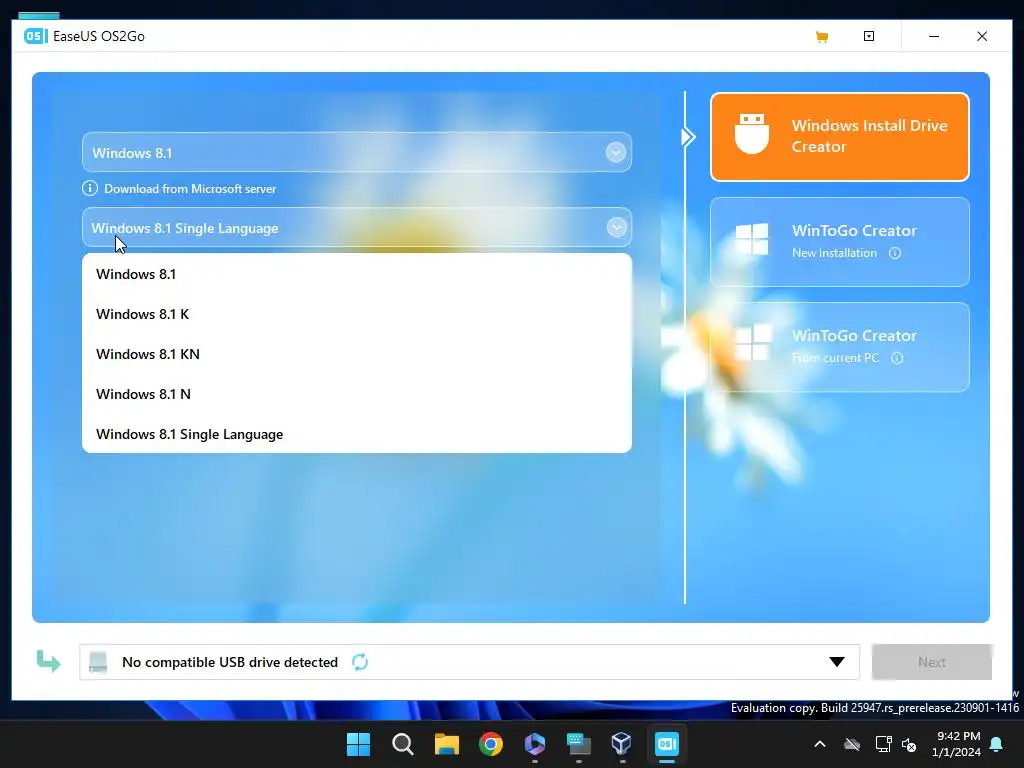The width and height of the screenshot is (1024, 768).
Task: Open the shopping cart purchase icon
Action: pyautogui.click(x=822, y=37)
